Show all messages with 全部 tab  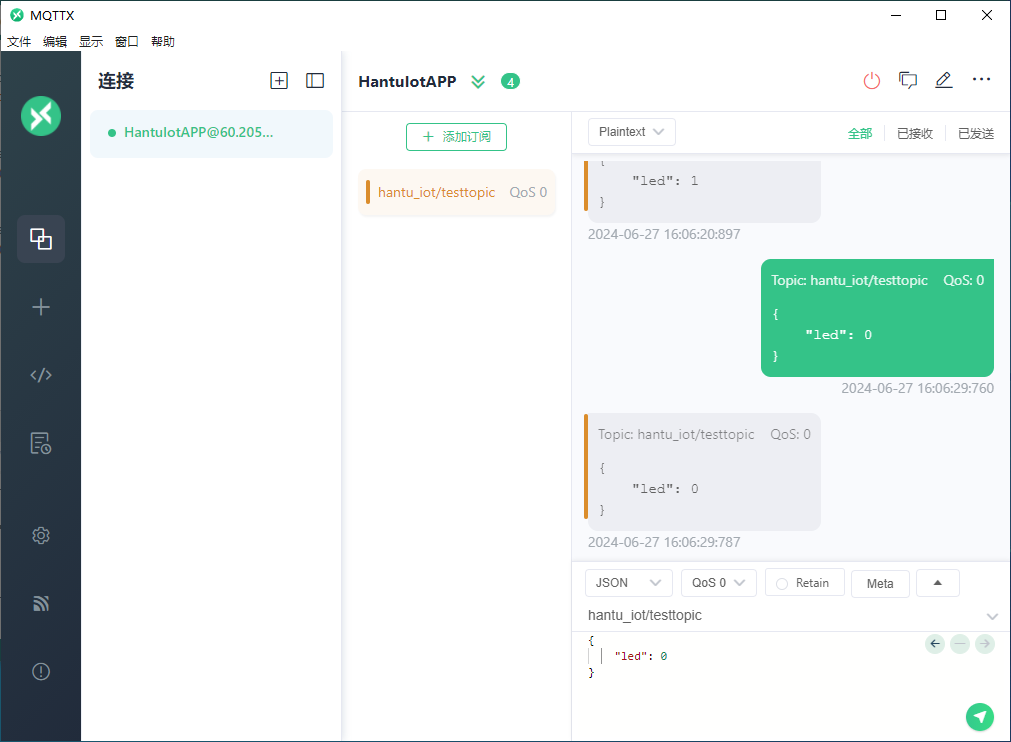click(x=859, y=133)
